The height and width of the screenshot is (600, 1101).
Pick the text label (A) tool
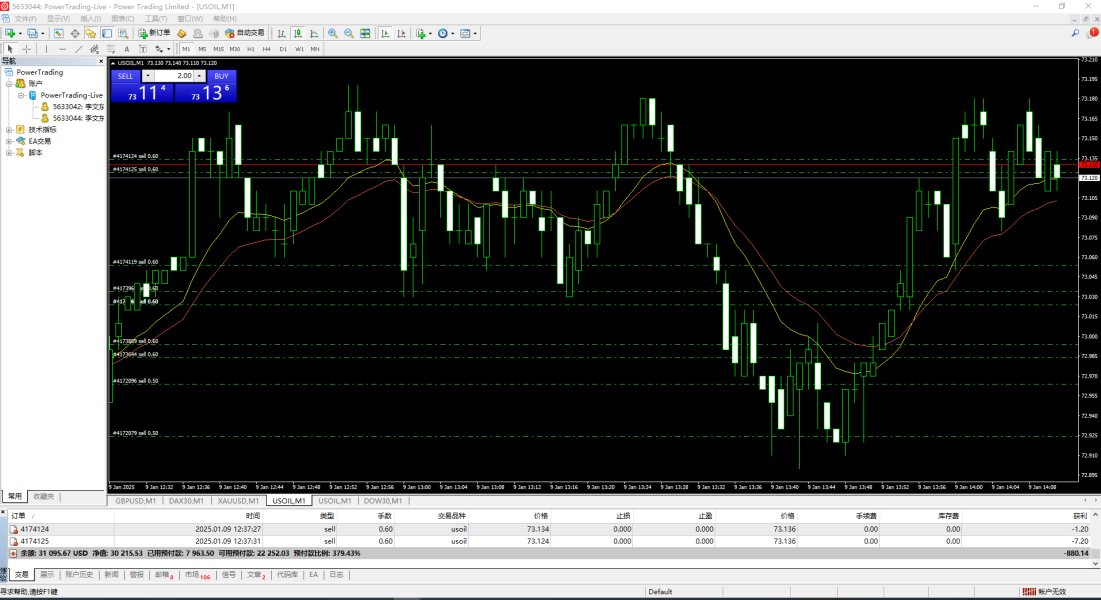pyautogui.click(x=126, y=48)
